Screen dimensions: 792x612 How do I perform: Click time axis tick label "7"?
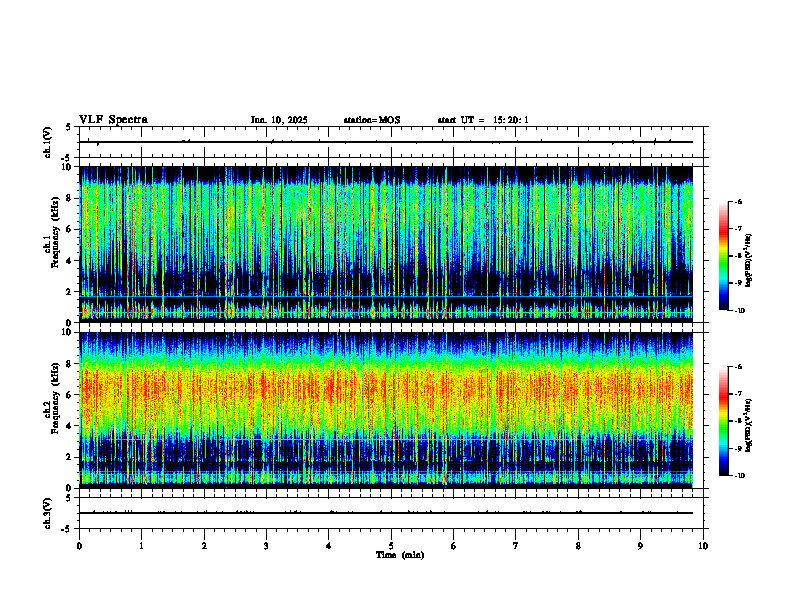[x=516, y=546]
